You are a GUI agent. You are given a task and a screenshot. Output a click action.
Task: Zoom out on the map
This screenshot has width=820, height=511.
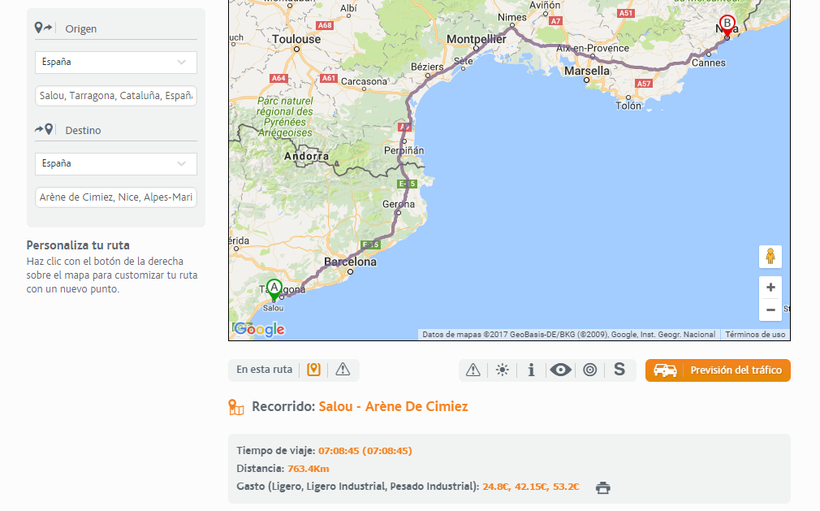click(x=770, y=310)
